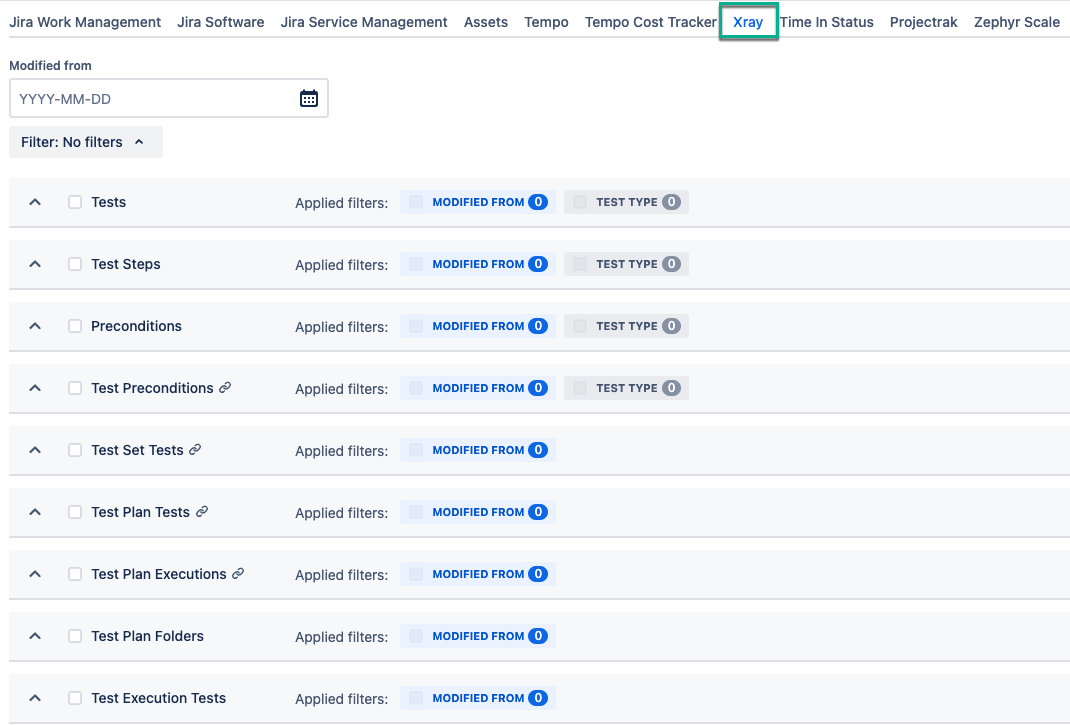Tick the Test Execution Tests checkbox

pyautogui.click(x=75, y=698)
